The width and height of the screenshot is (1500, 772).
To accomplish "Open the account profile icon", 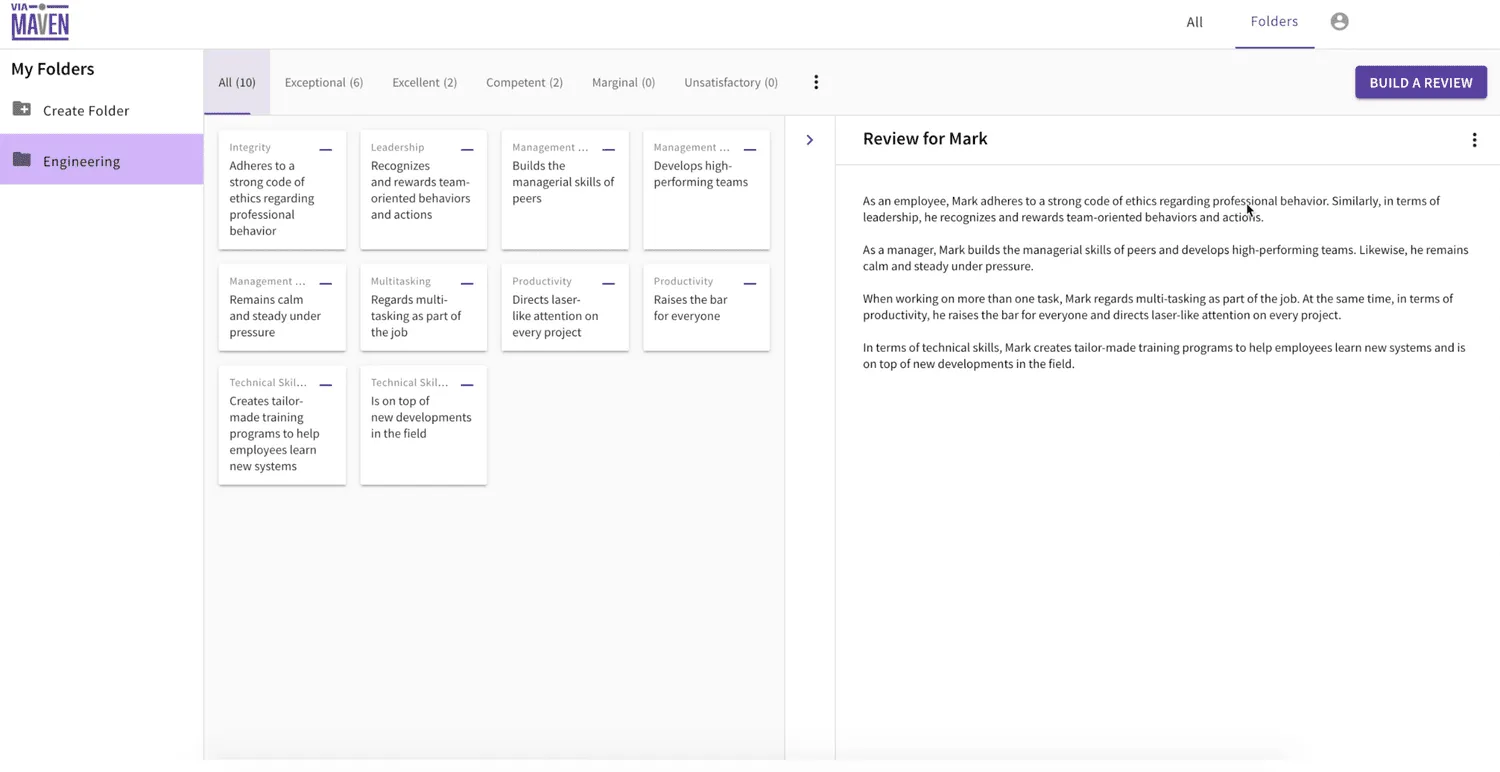I will [x=1339, y=20].
